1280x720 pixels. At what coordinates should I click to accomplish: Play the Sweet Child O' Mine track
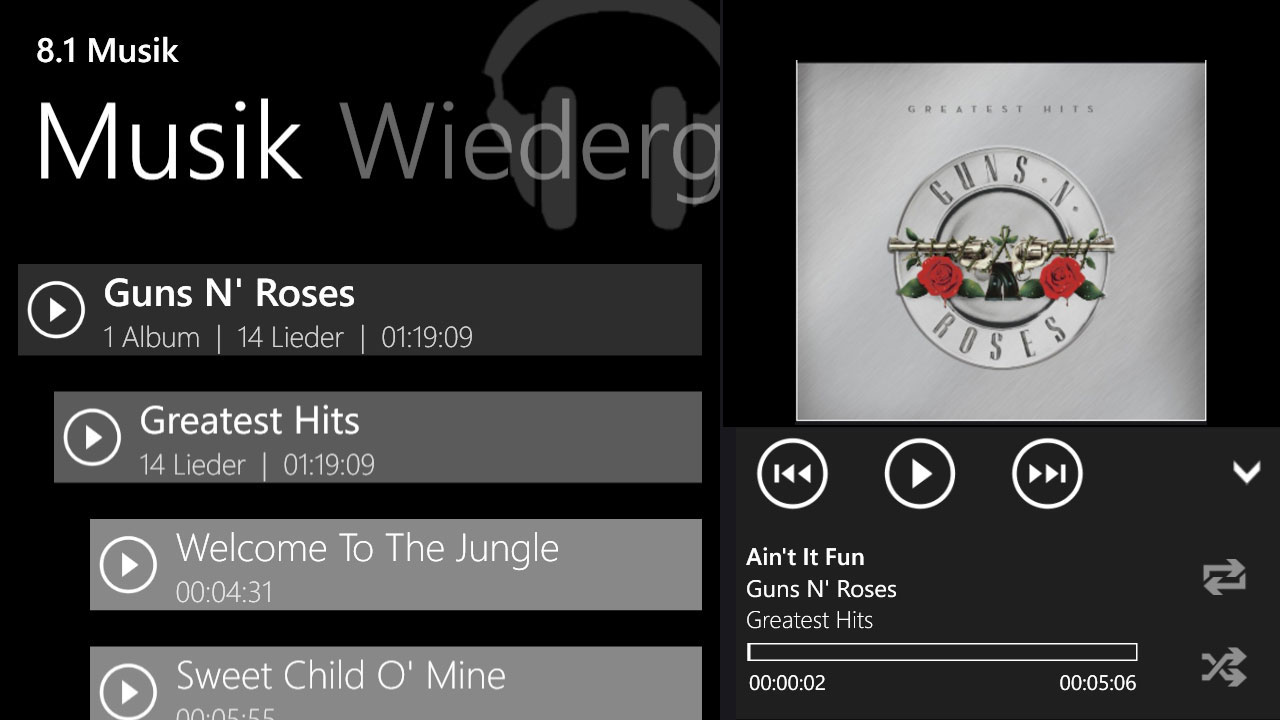point(128,691)
